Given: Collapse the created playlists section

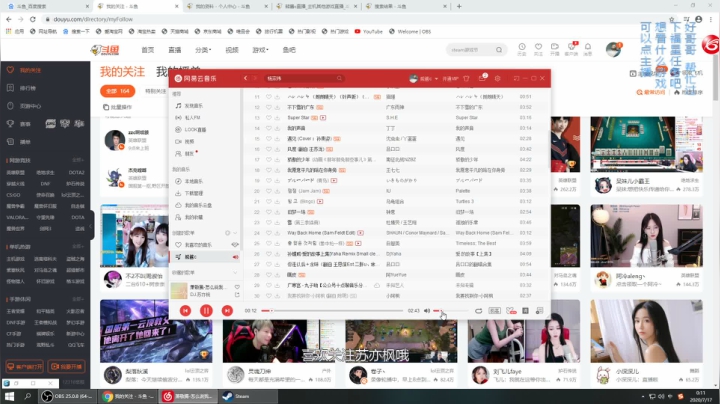Looking at the screenshot, I should coord(235,233).
